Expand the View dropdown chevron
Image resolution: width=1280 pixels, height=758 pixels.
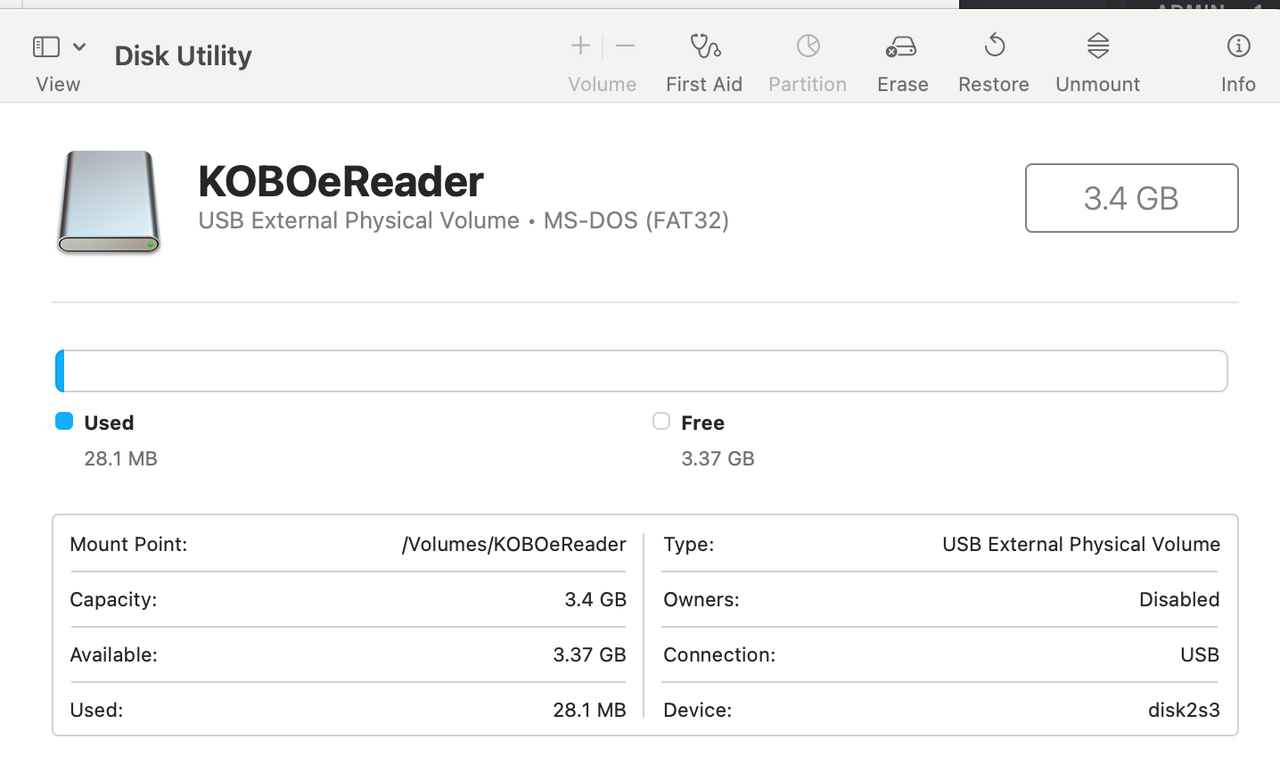pyautogui.click(x=79, y=46)
